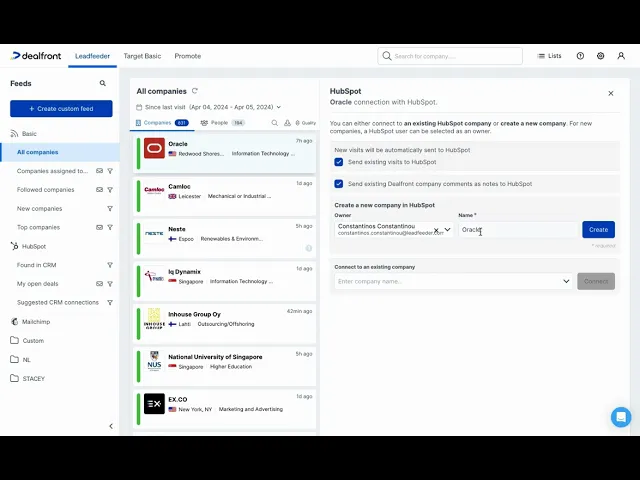The height and width of the screenshot is (480, 640).
Task: Click email icon for Followed companies
Action: 99,190
